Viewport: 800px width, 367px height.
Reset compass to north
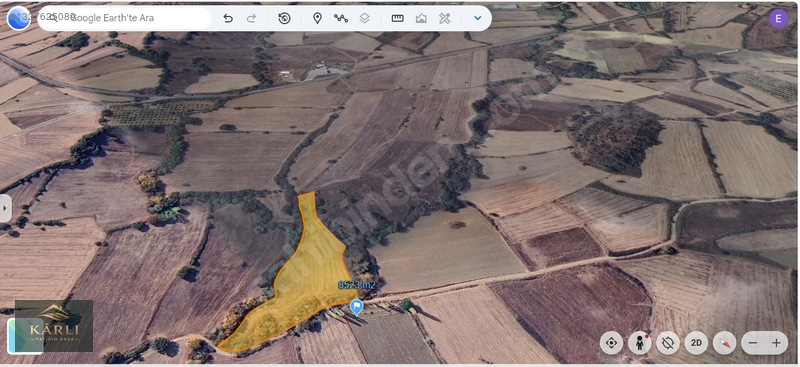(724, 343)
